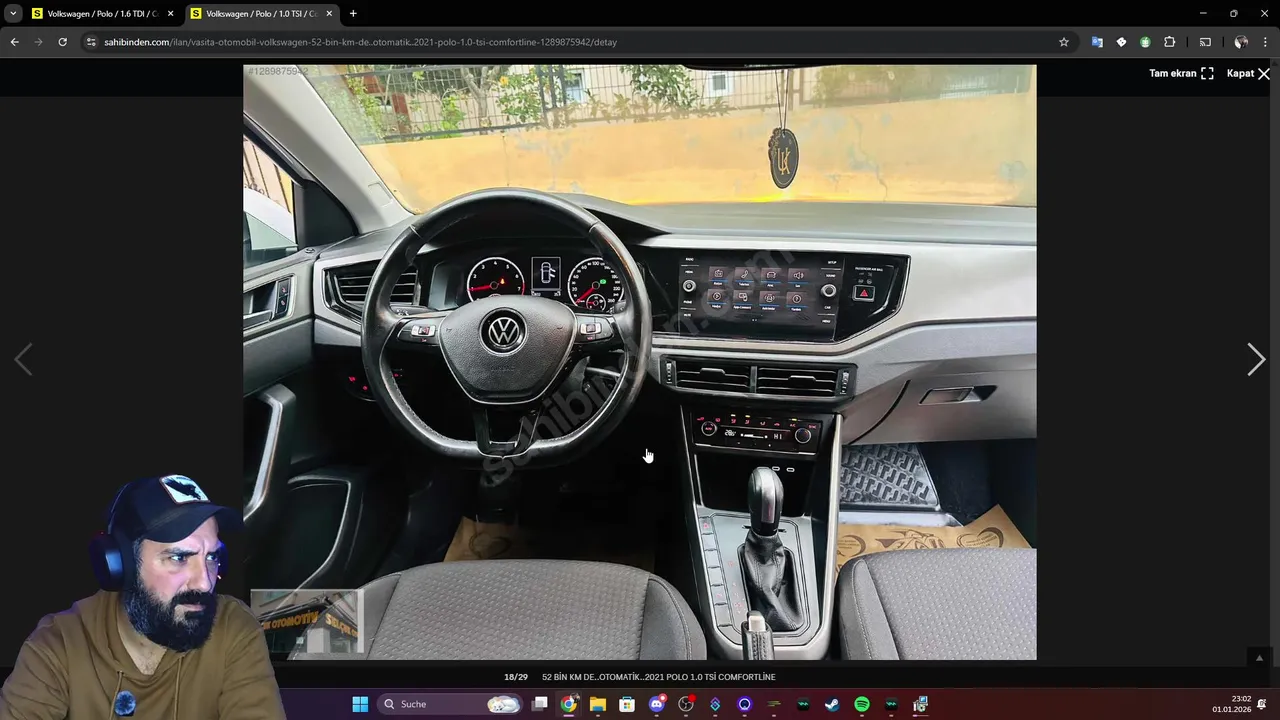The image size is (1280, 720).
Task: Open Steam from the taskbar
Action: click(832, 704)
